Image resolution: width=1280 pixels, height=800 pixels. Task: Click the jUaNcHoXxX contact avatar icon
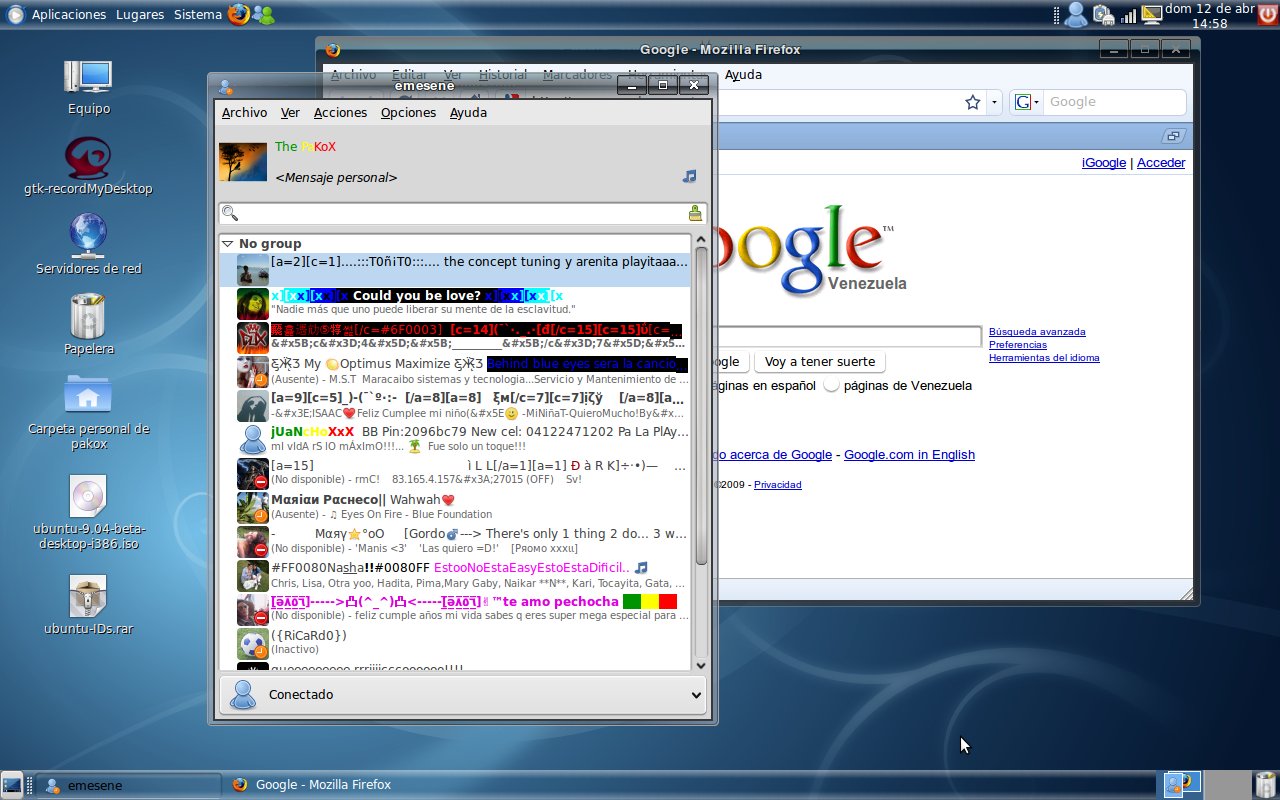point(252,440)
